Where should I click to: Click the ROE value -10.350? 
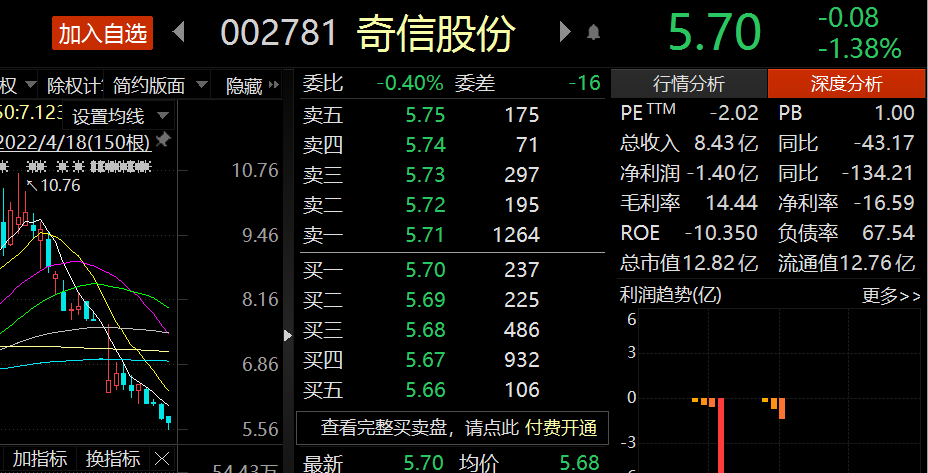tap(721, 233)
